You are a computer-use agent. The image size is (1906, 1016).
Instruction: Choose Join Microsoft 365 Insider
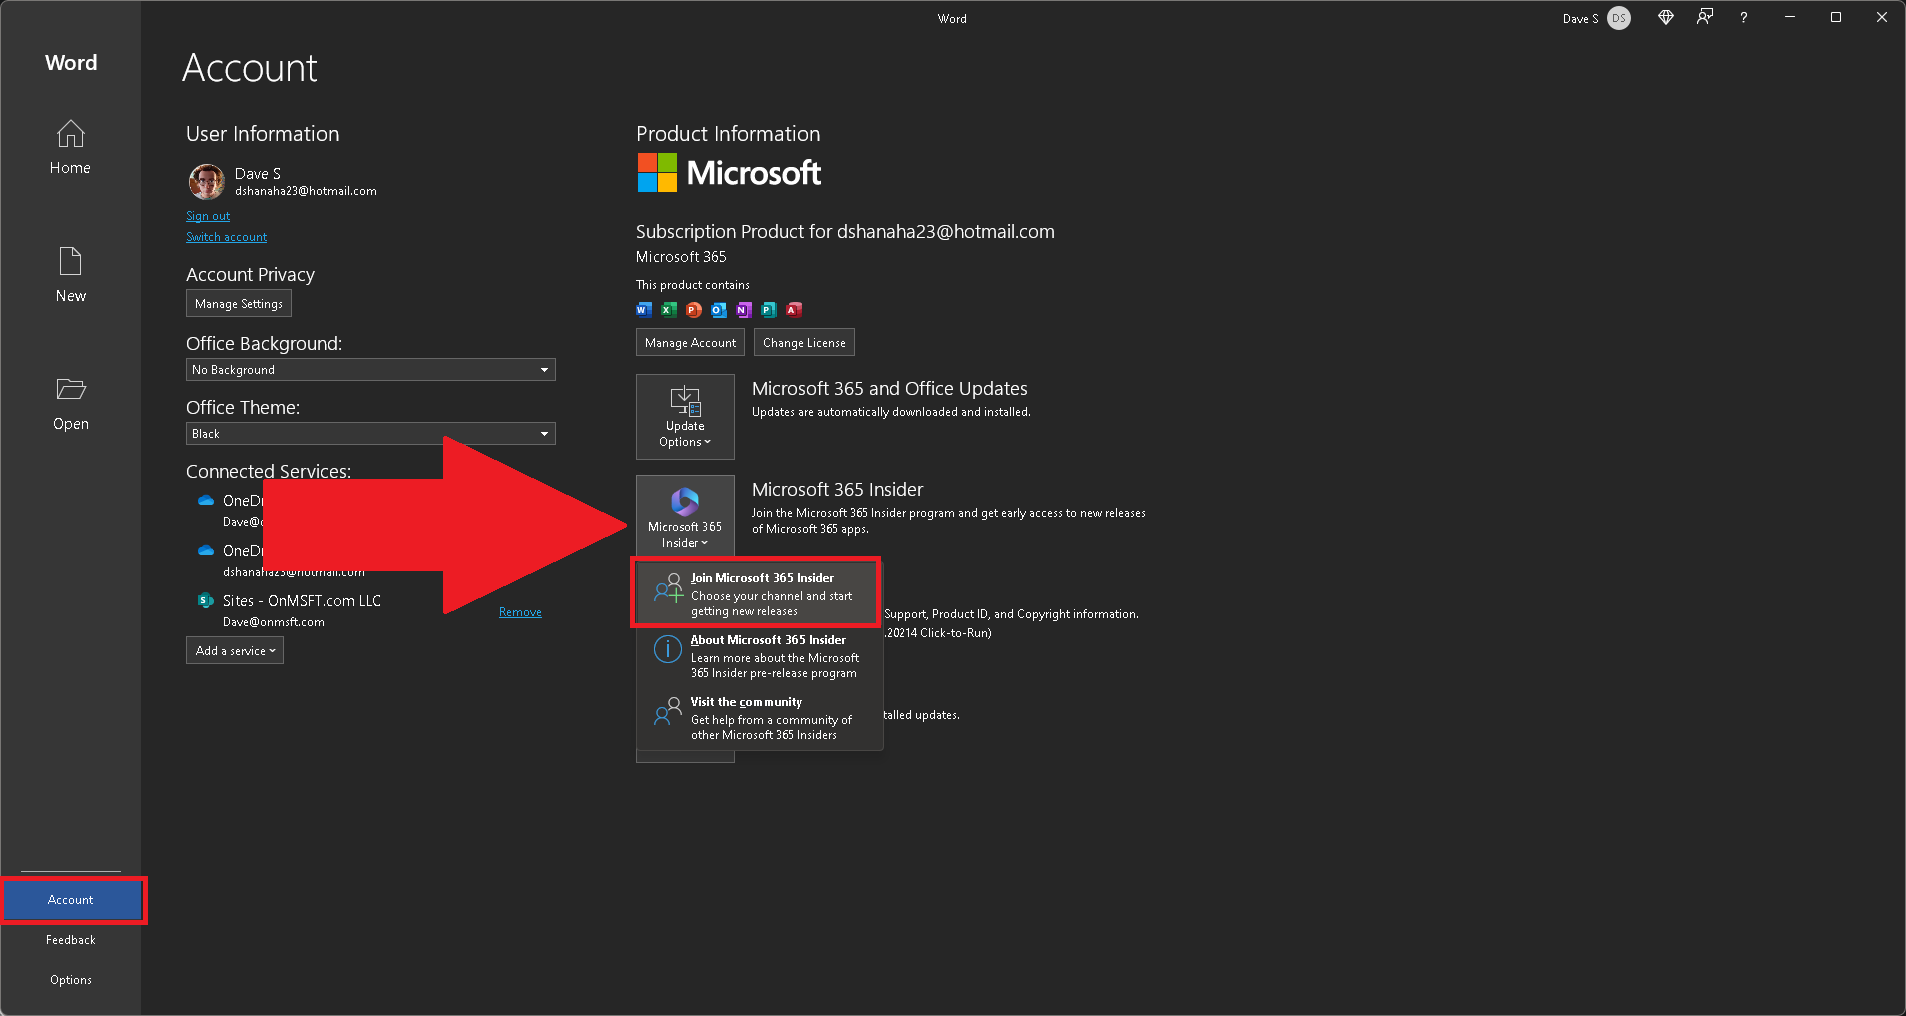click(x=756, y=593)
